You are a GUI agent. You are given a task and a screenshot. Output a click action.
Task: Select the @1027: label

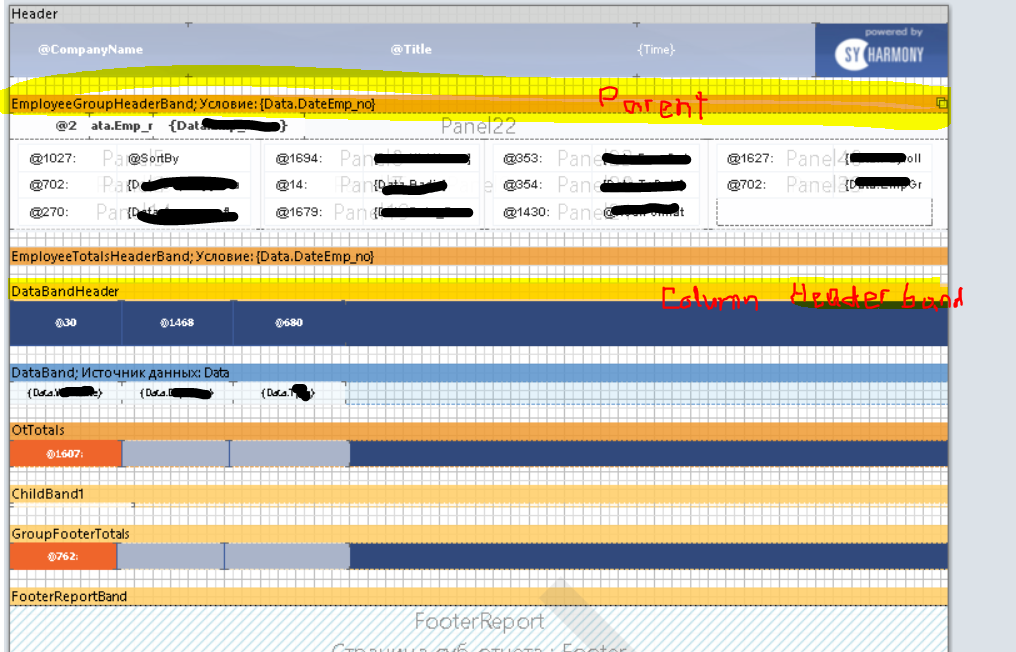(52, 158)
